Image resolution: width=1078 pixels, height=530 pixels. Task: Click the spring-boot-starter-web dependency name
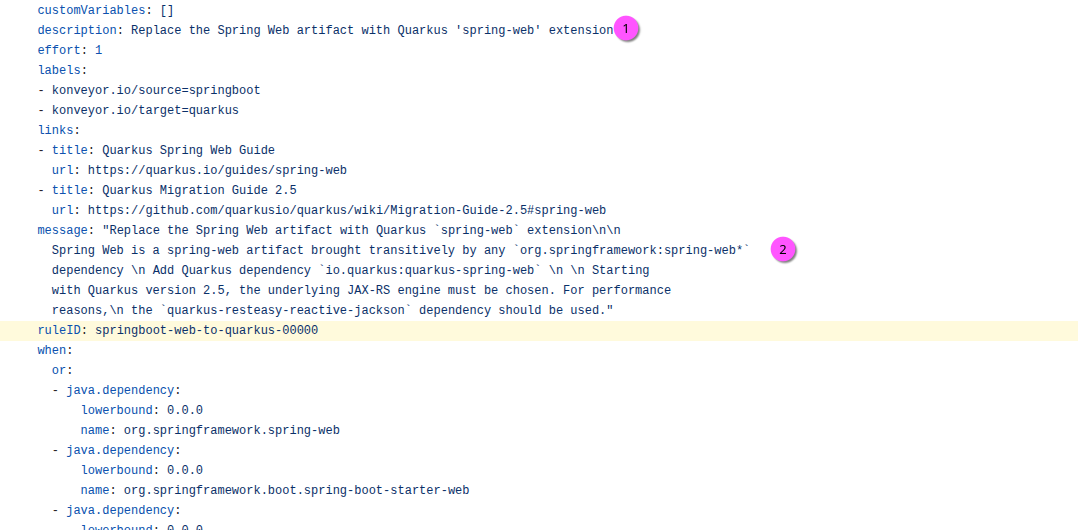[296, 490]
